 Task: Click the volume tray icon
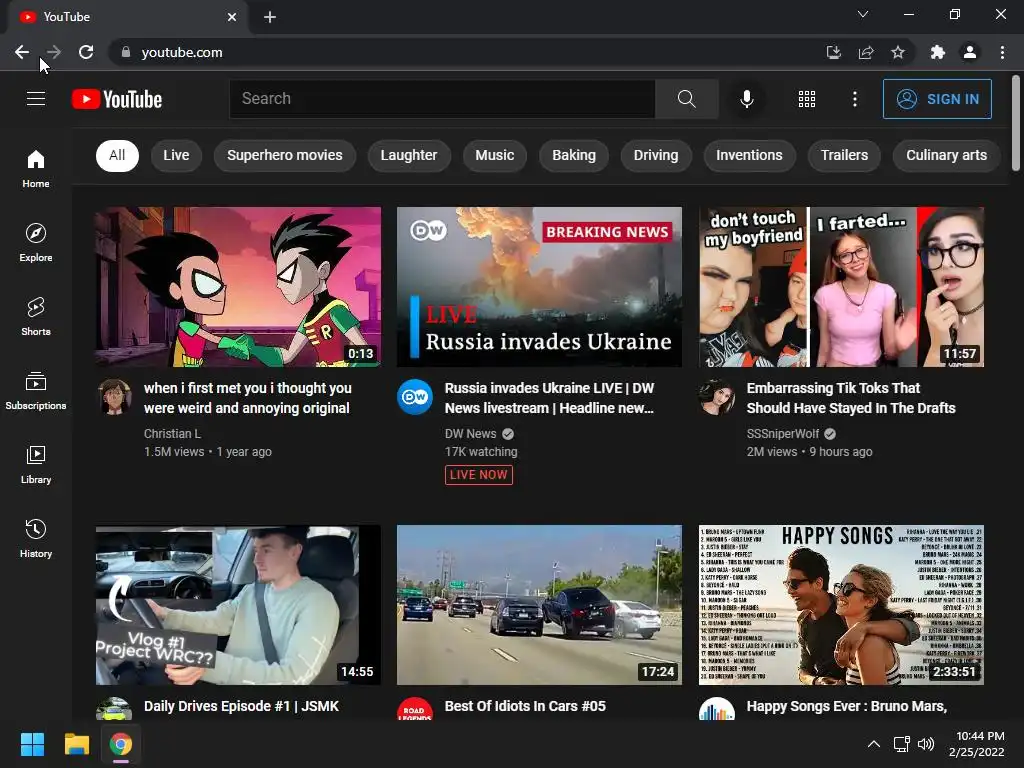[x=925, y=744]
